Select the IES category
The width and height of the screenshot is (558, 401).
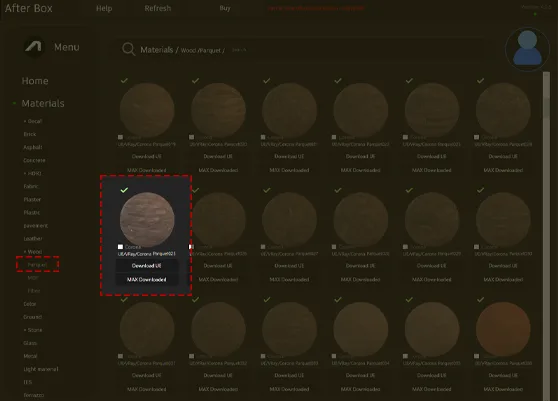(27, 382)
